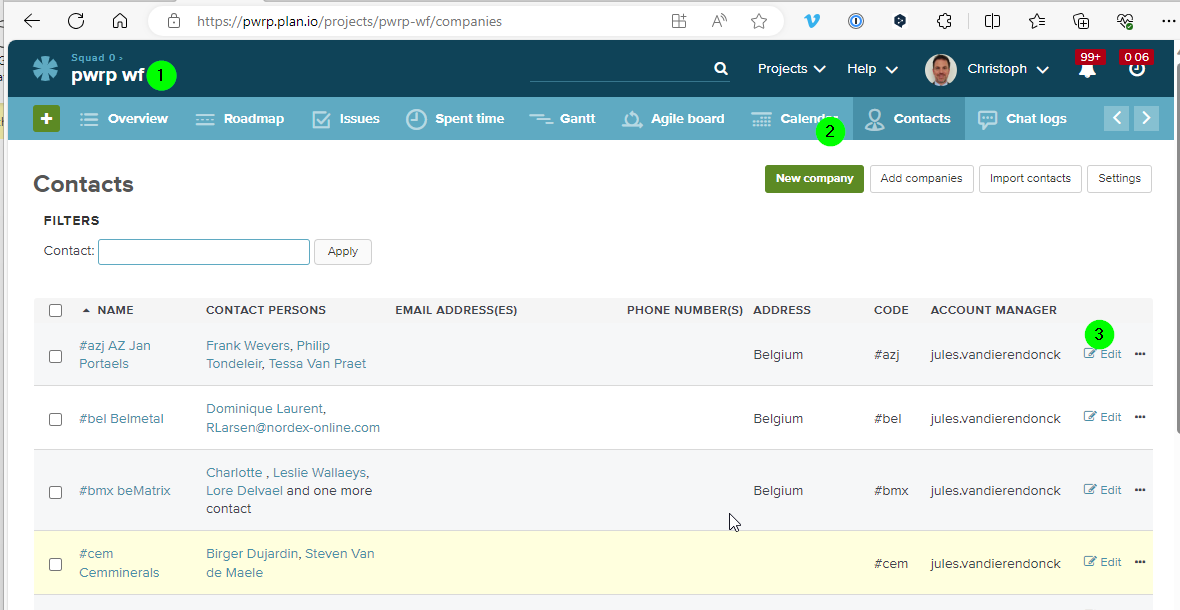This screenshot has width=1180, height=610.
Task: Open the Agile board tab
Action: pos(674,118)
